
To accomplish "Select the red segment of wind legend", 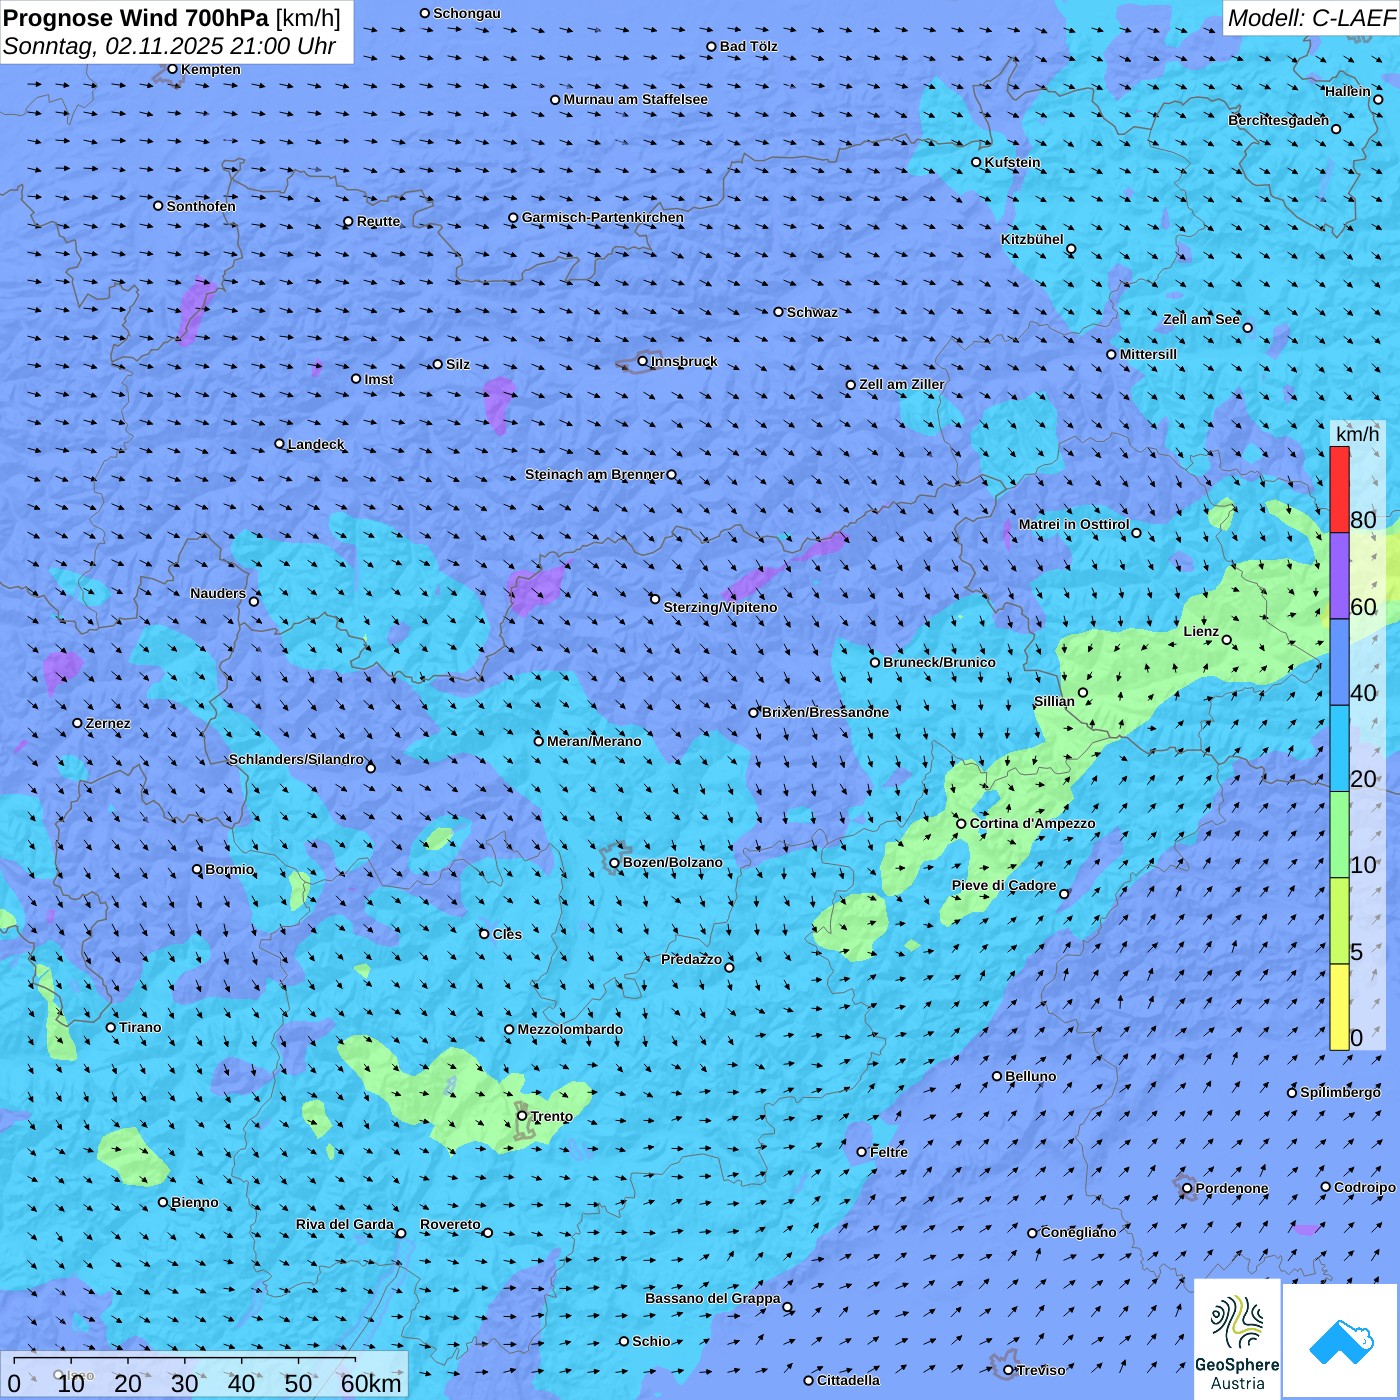I will click(x=1339, y=489).
